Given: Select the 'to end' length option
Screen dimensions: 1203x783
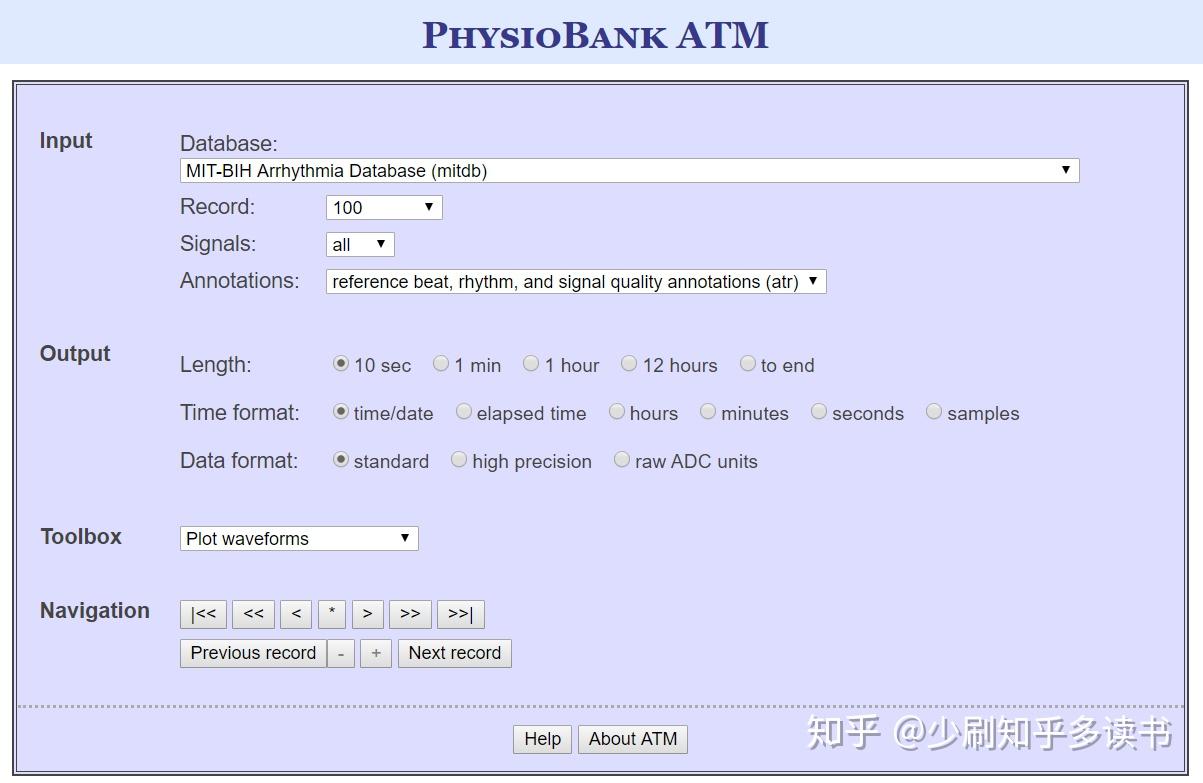Looking at the screenshot, I should [747, 364].
